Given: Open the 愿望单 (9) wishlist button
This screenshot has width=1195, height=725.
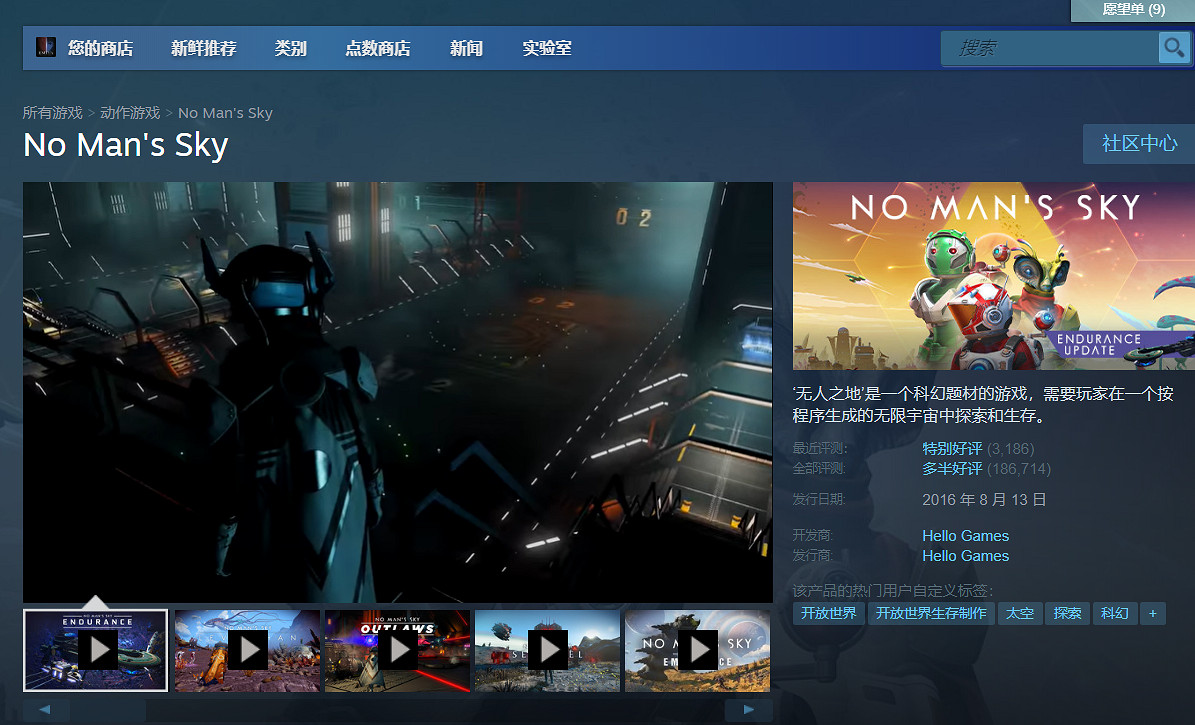Looking at the screenshot, I should tap(1133, 9).
